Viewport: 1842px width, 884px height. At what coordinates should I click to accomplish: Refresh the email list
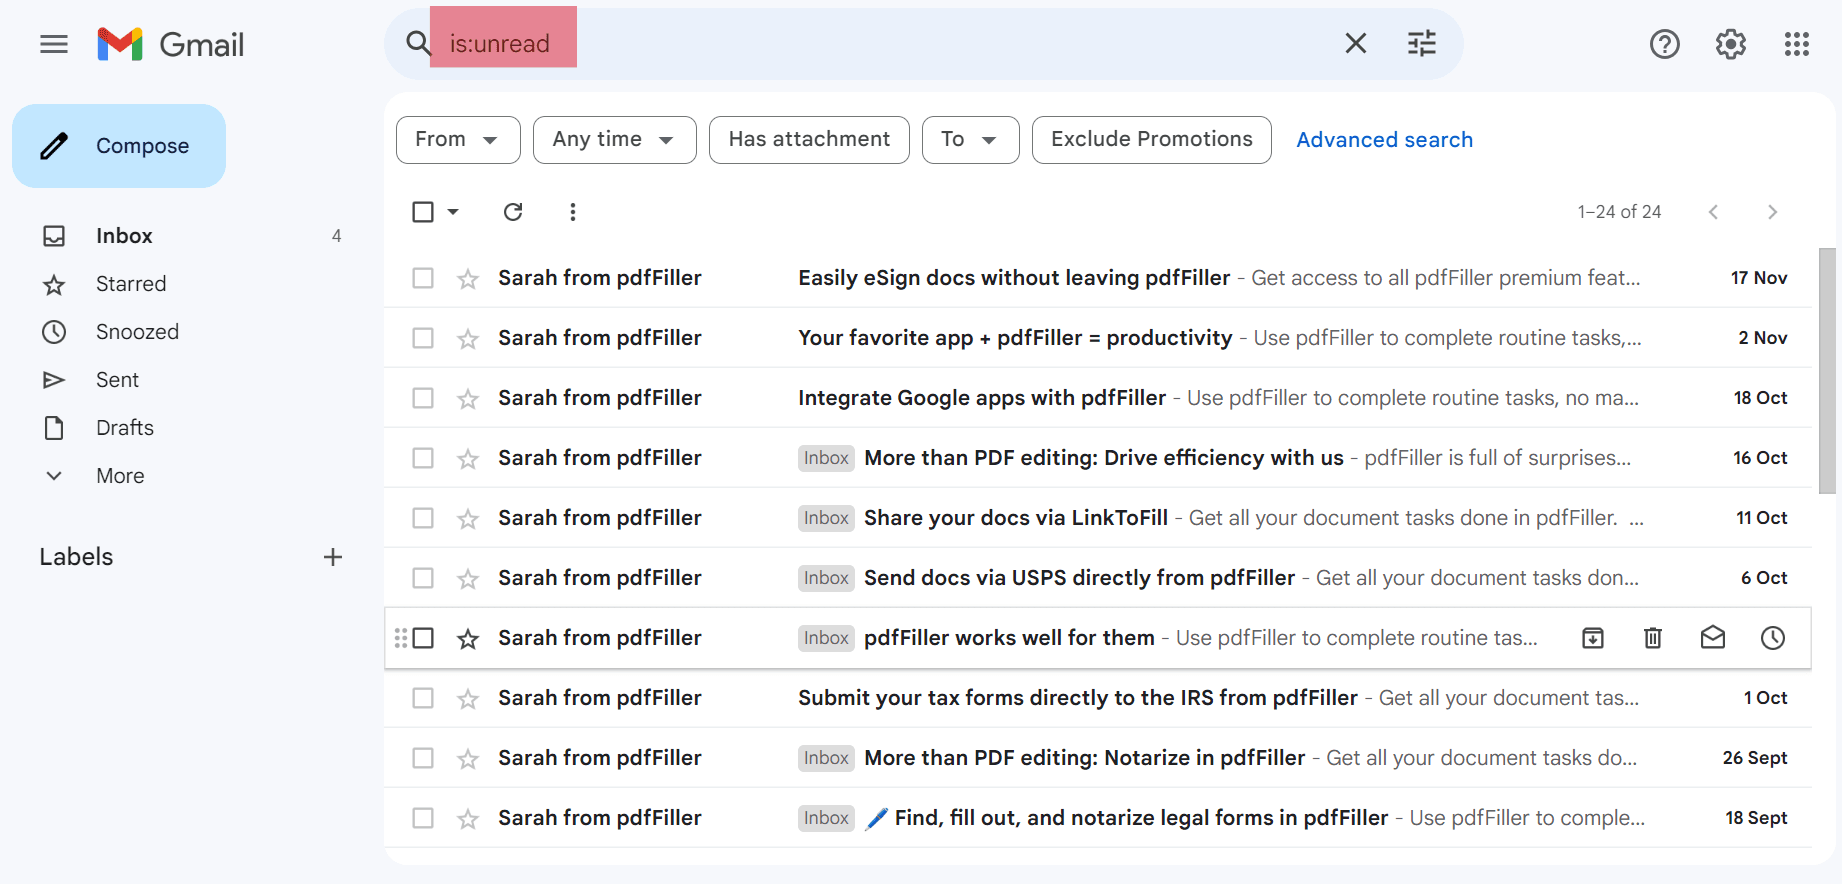pos(513,212)
